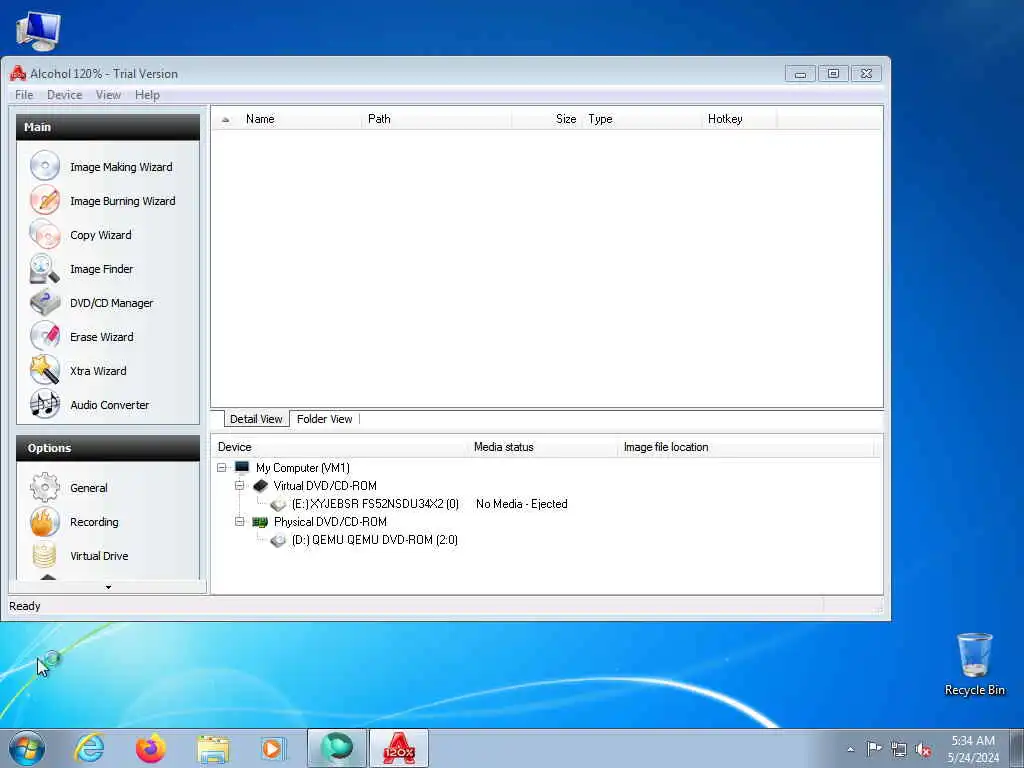Click the Device column header
Screen dimensions: 1024x768
click(x=340, y=447)
